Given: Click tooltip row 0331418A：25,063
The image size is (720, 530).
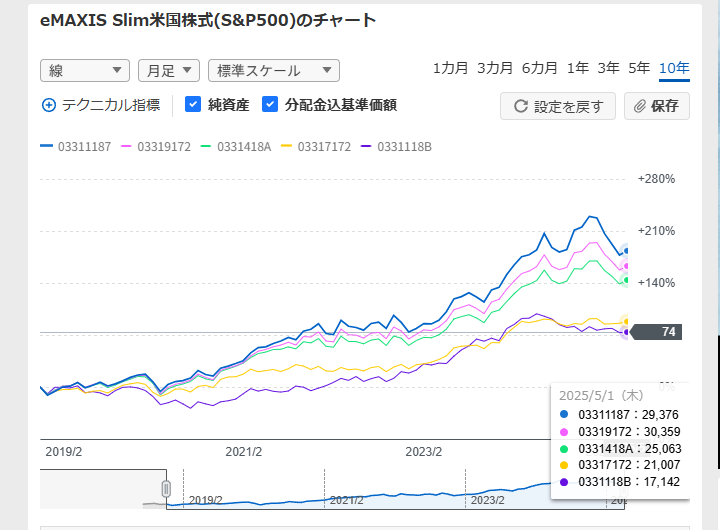Looking at the screenshot, I should pyautogui.click(x=620, y=449).
